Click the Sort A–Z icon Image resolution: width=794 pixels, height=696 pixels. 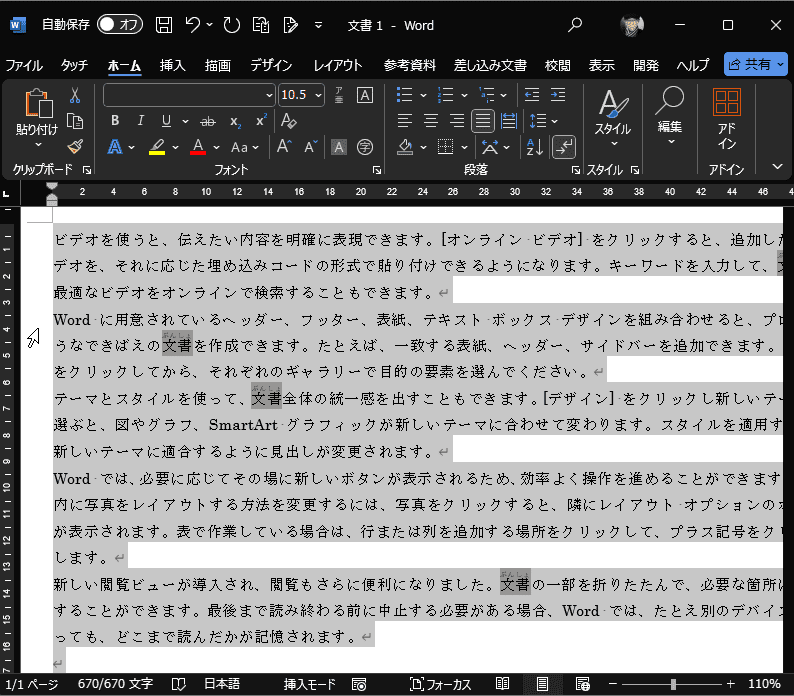[x=535, y=147]
